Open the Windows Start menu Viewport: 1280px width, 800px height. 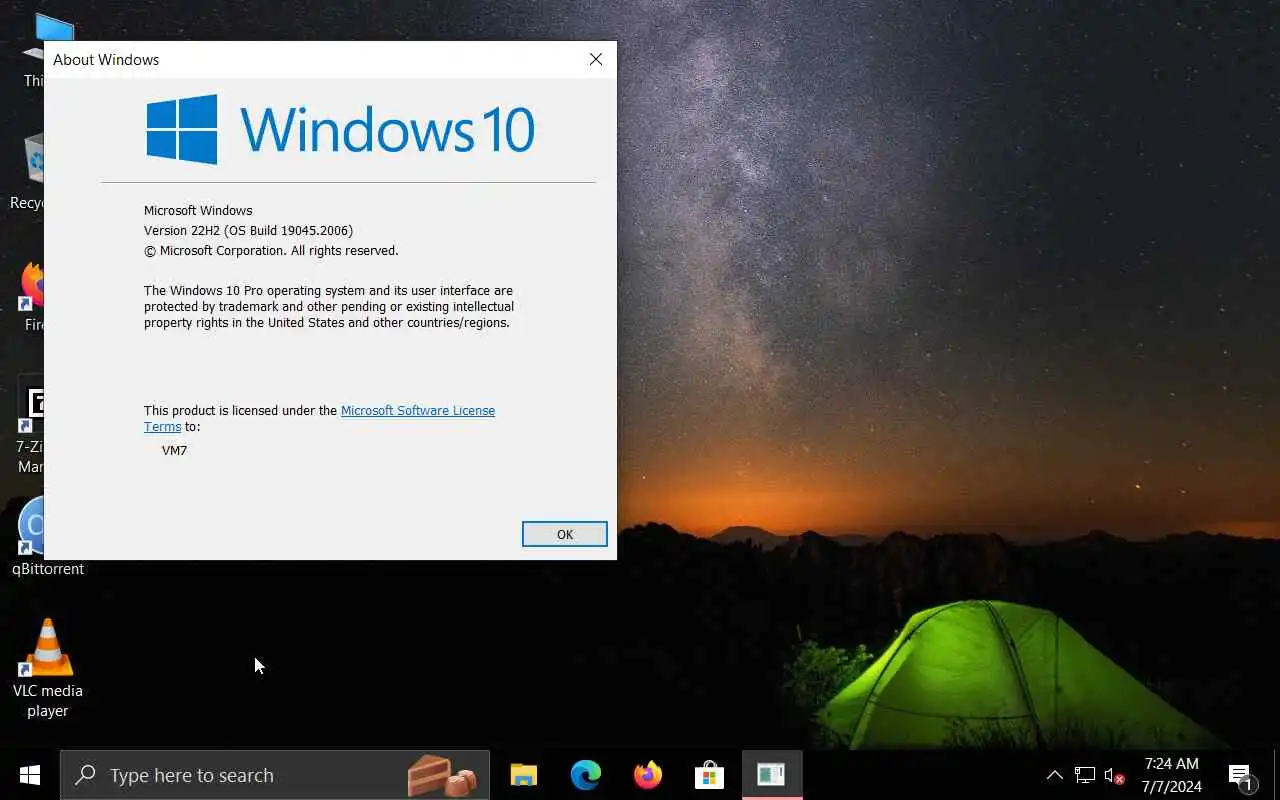[x=30, y=775]
